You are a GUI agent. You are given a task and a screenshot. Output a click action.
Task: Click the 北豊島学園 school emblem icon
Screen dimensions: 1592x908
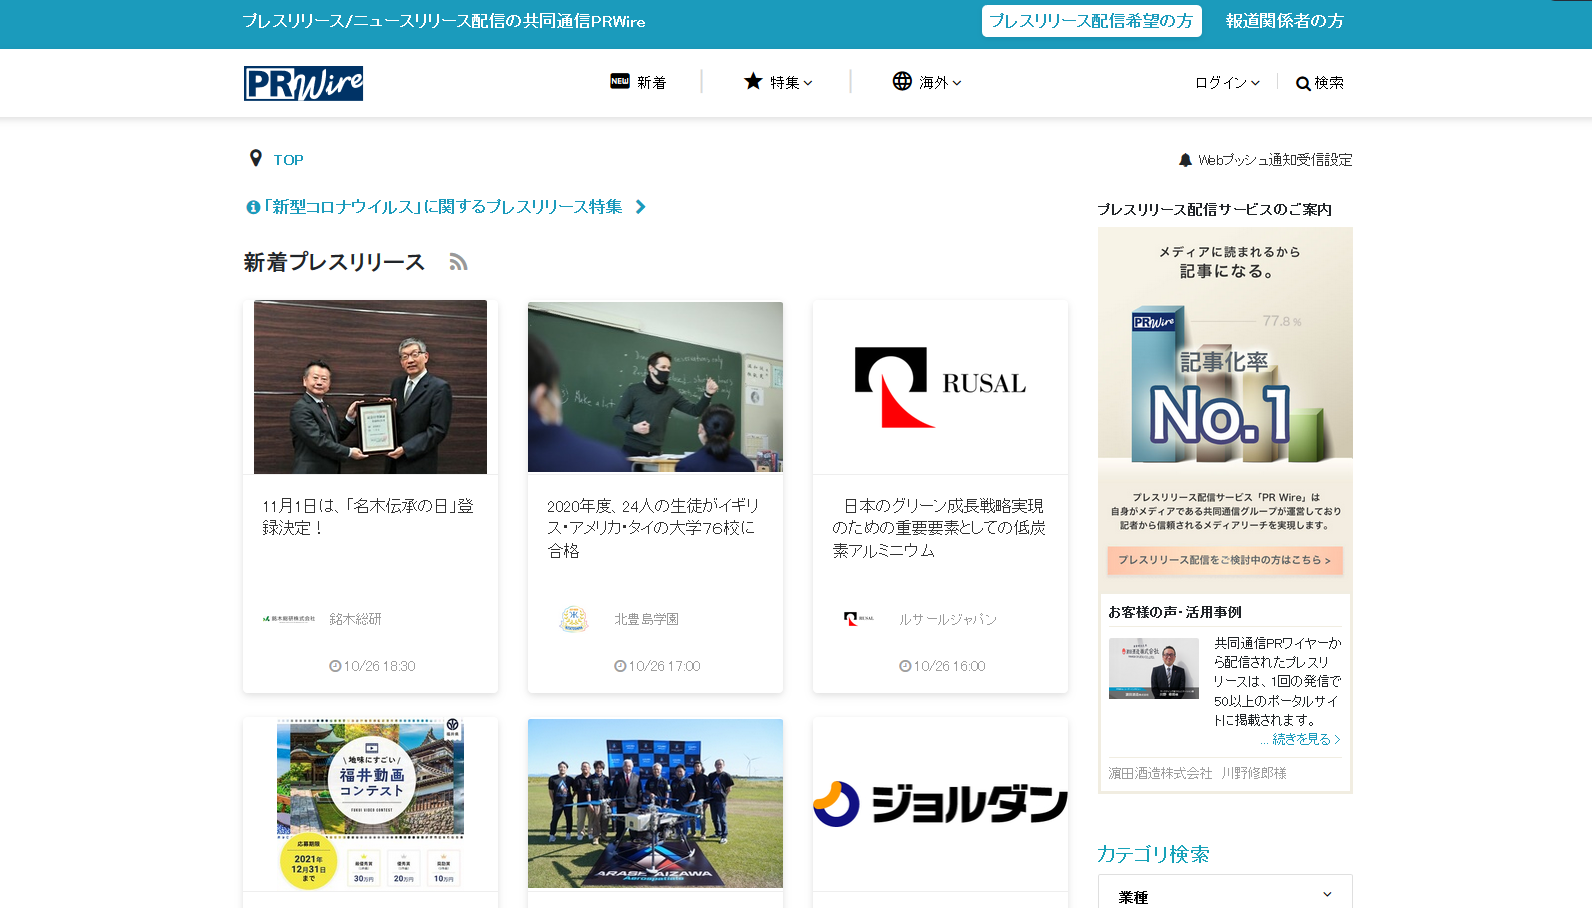(x=574, y=619)
